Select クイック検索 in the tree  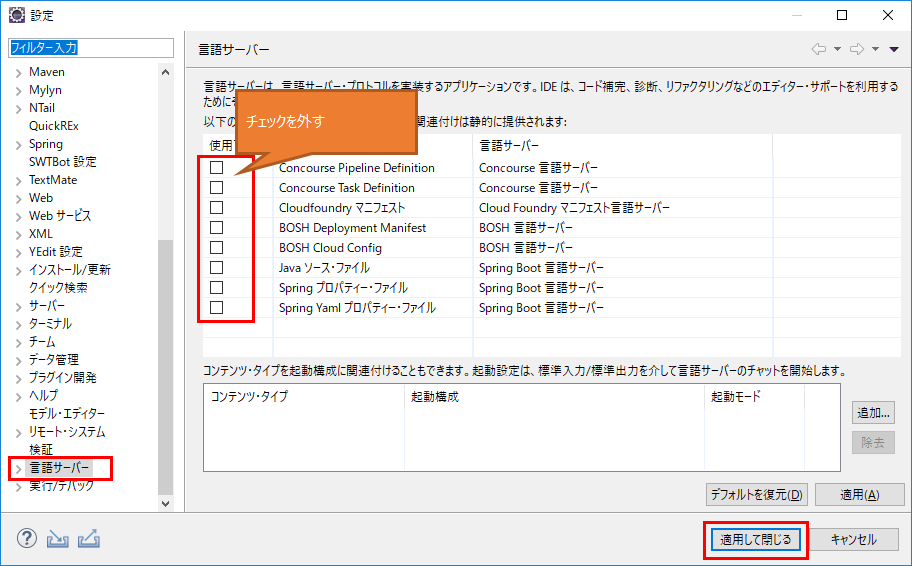click(58, 287)
